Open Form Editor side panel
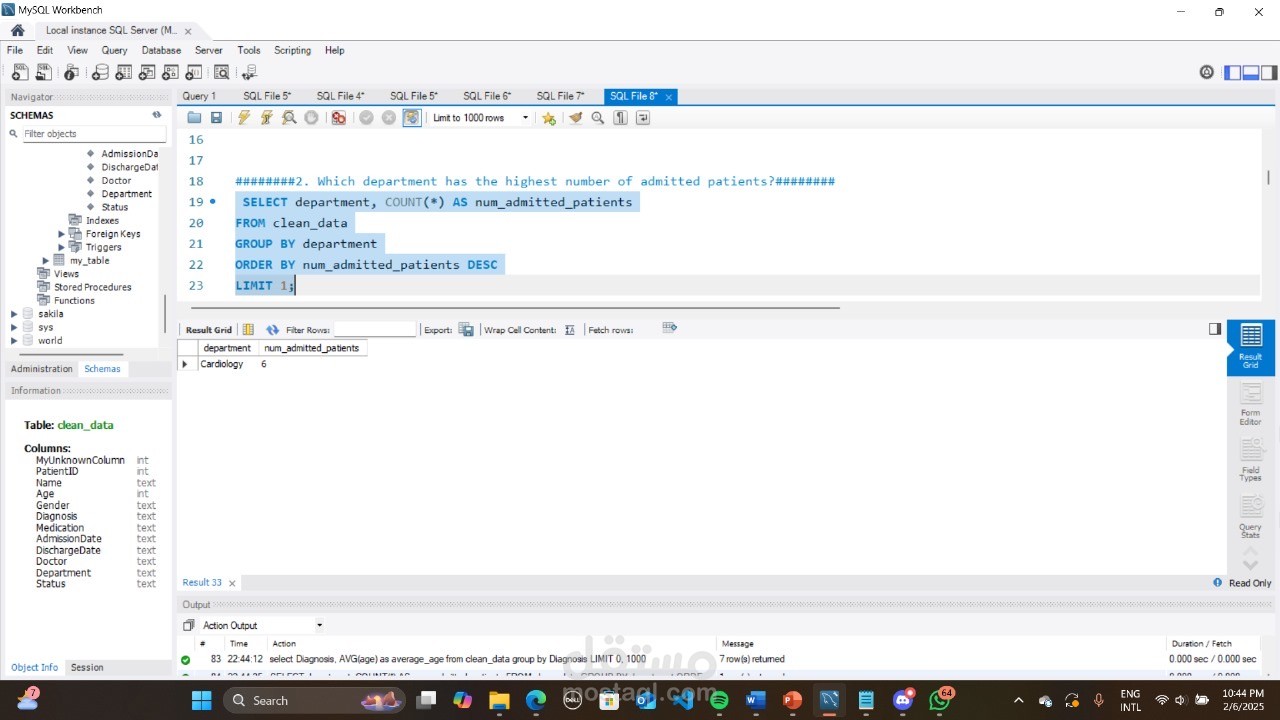The height and width of the screenshot is (720, 1280). pos(1251,404)
